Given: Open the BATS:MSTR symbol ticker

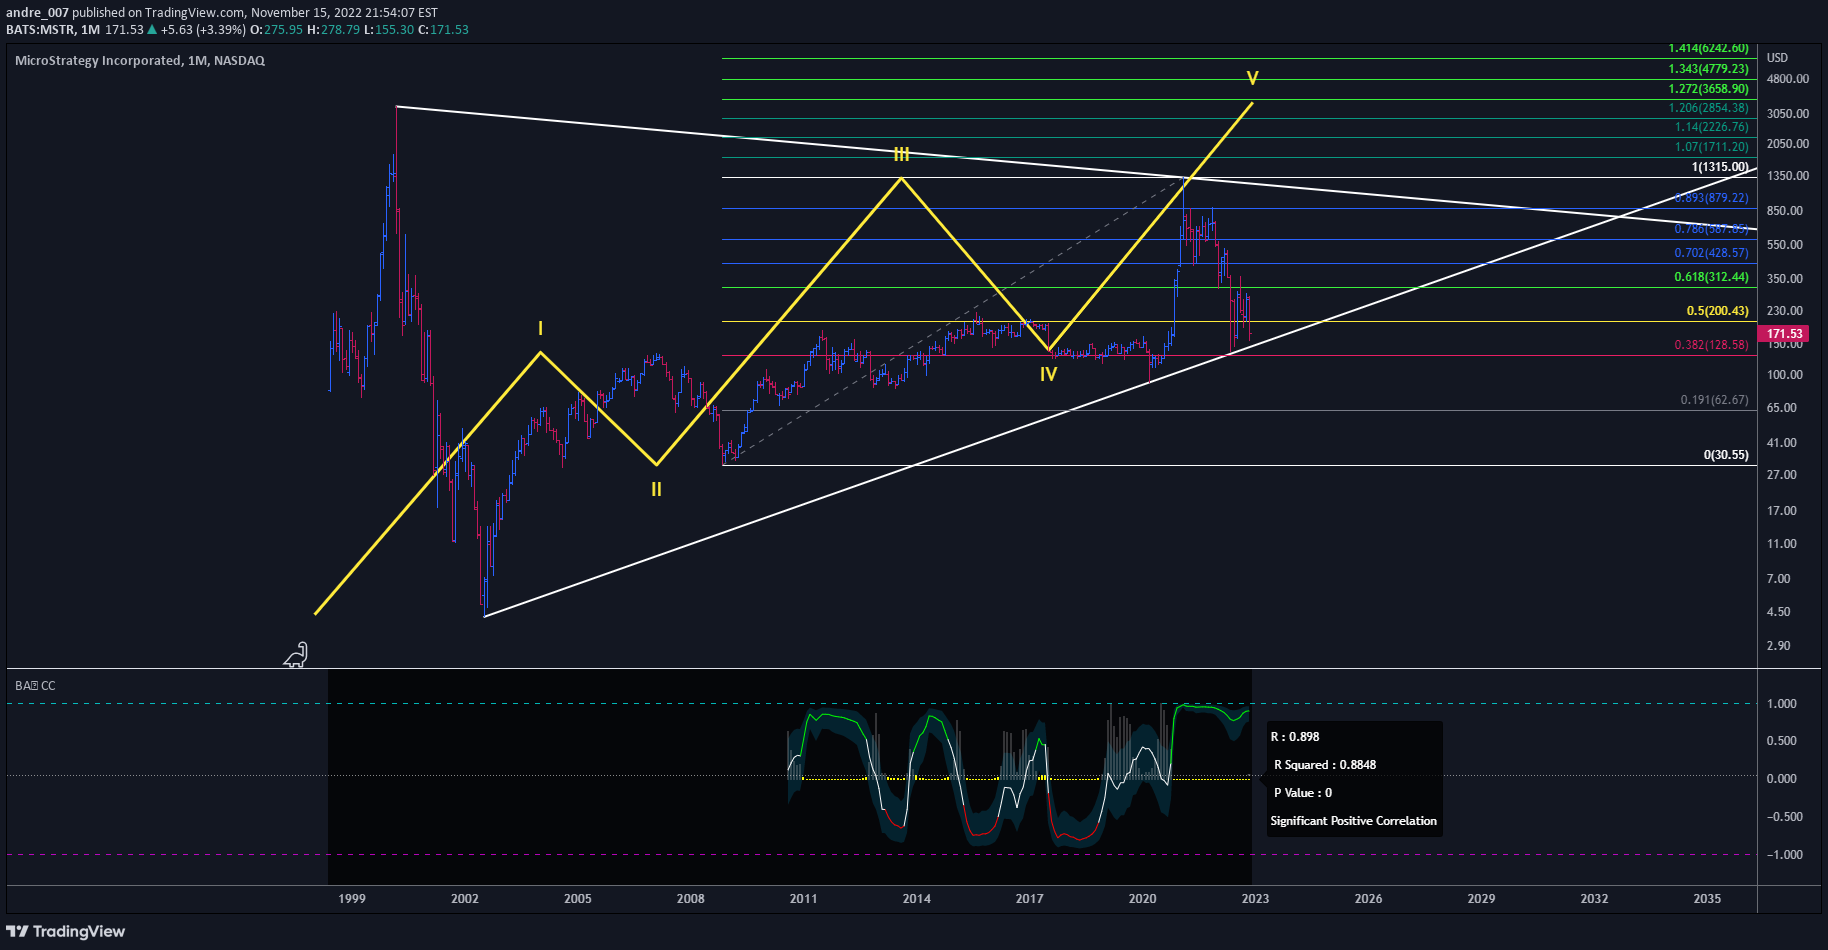Looking at the screenshot, I should pos(36,30).
